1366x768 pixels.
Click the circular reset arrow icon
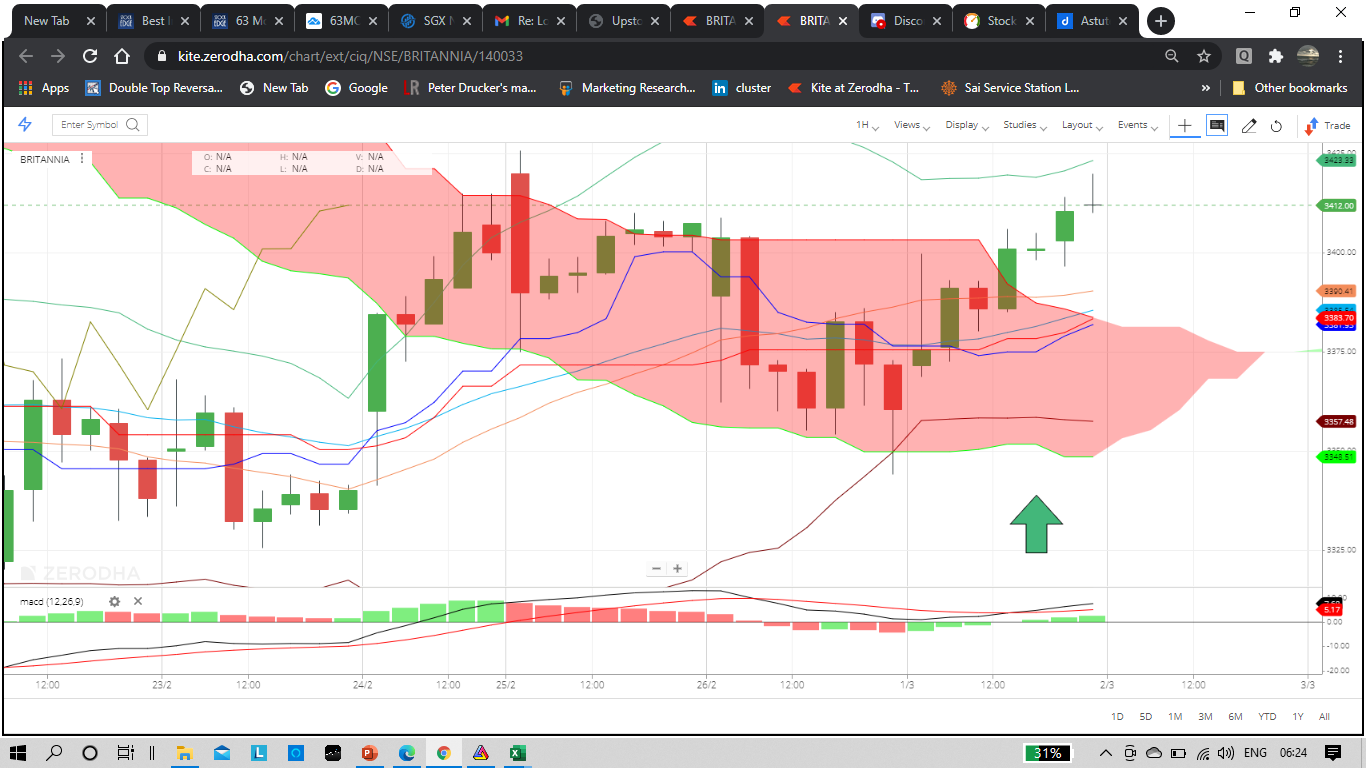(x=1277, y=126)
